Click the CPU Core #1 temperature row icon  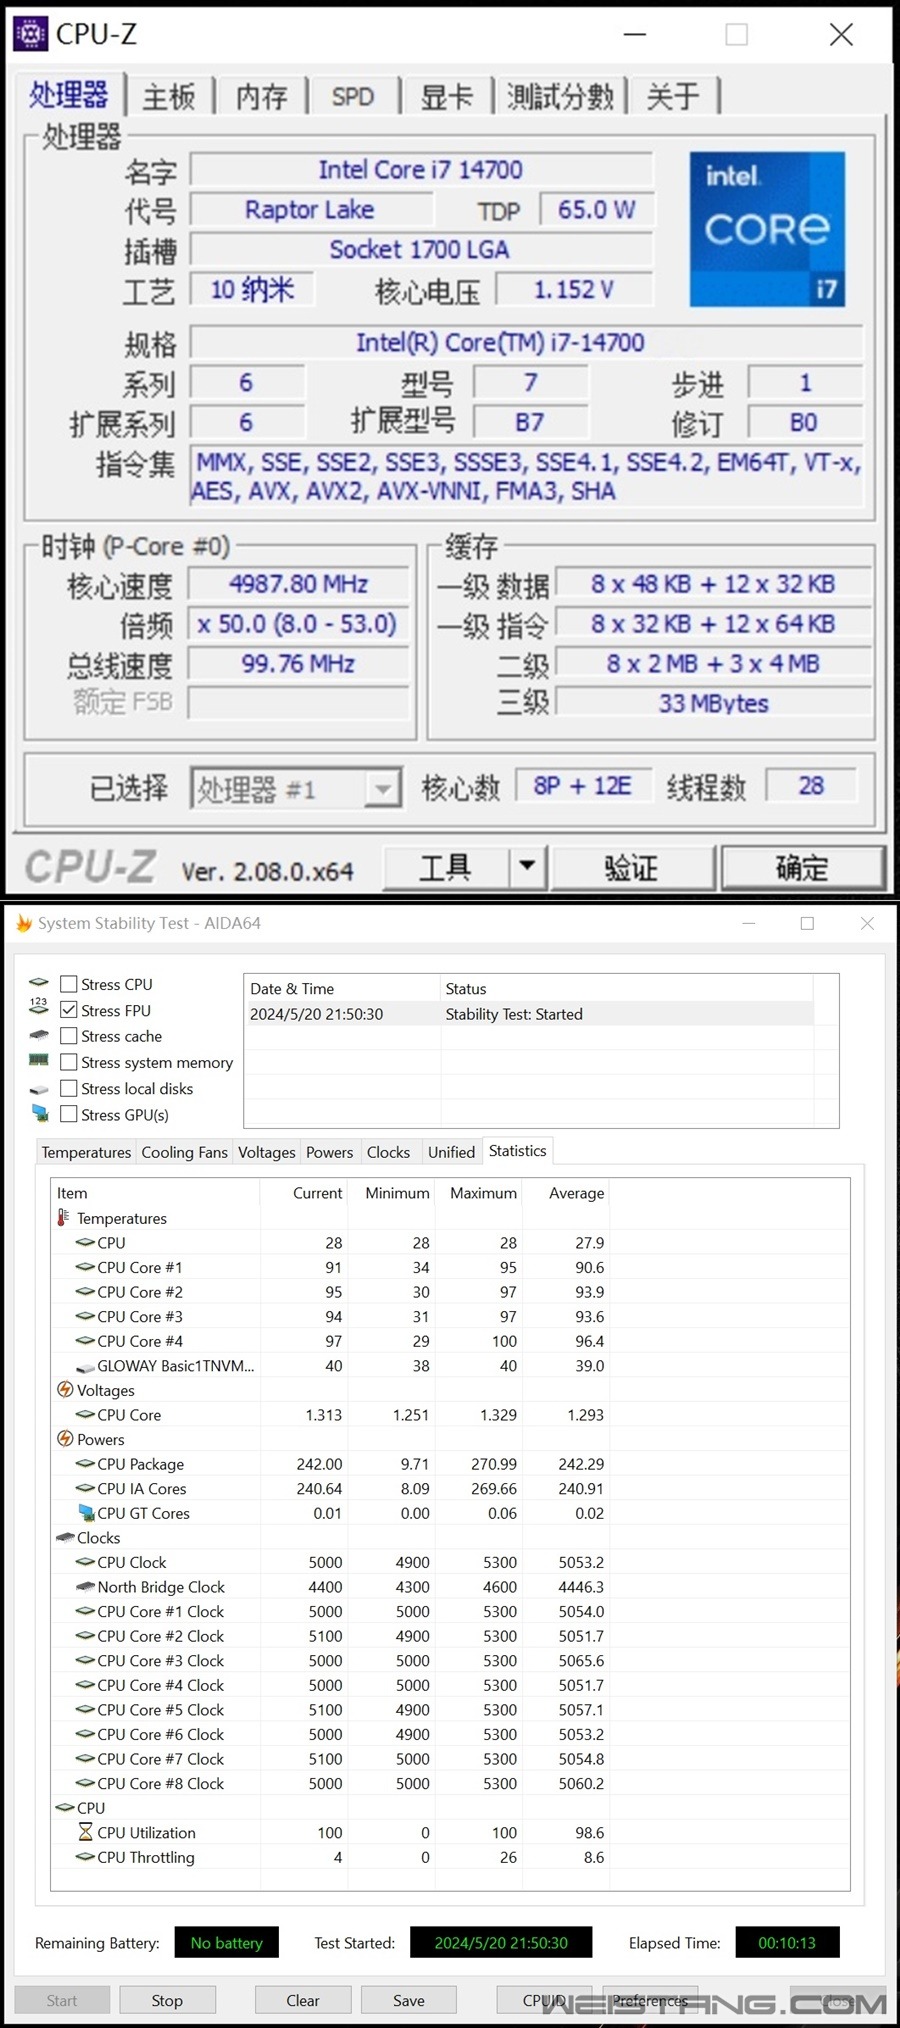(86, 1267)
